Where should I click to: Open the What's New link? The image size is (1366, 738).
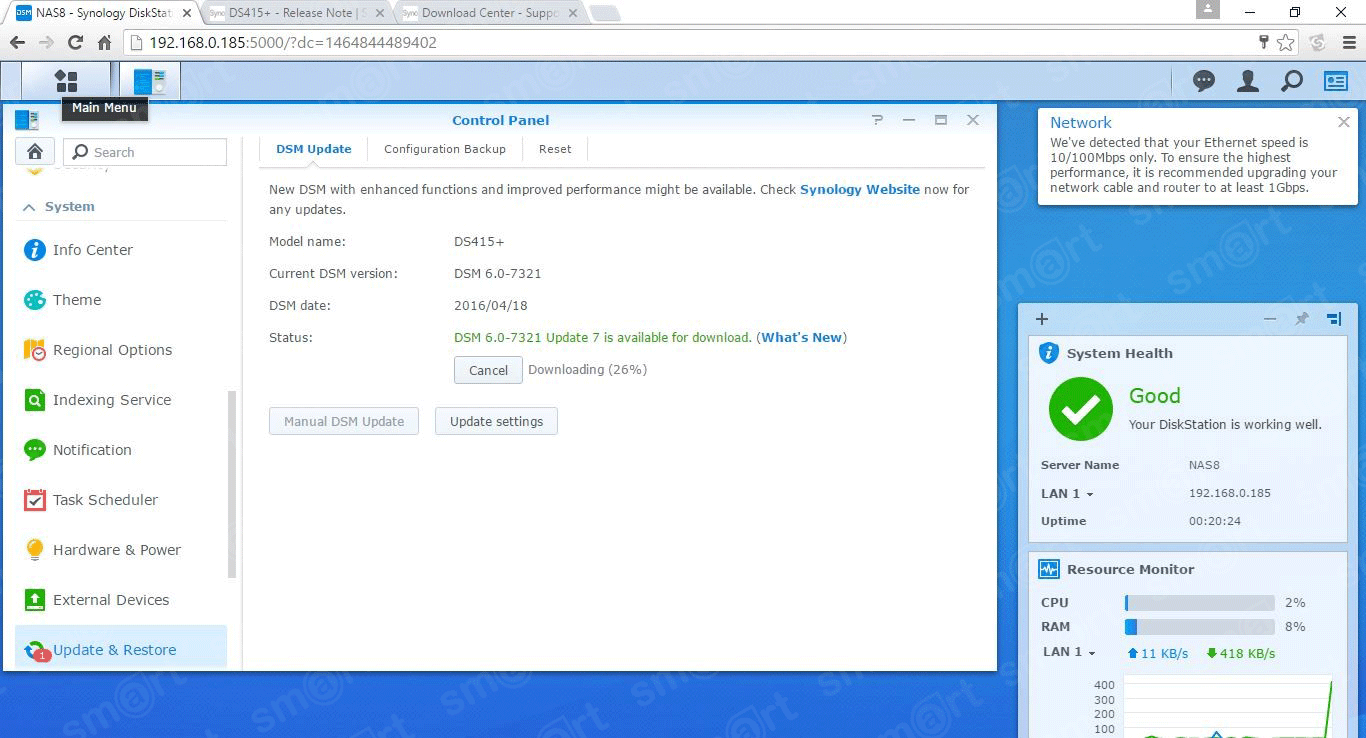802,337
